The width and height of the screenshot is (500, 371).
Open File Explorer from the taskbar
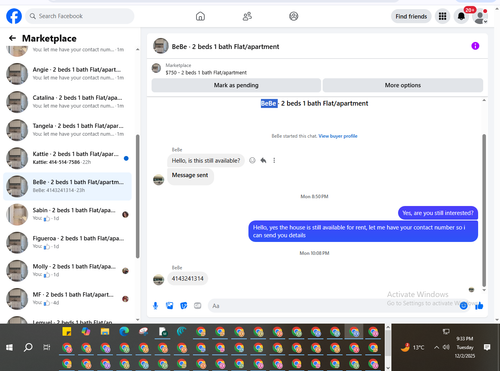pos(105,332)
